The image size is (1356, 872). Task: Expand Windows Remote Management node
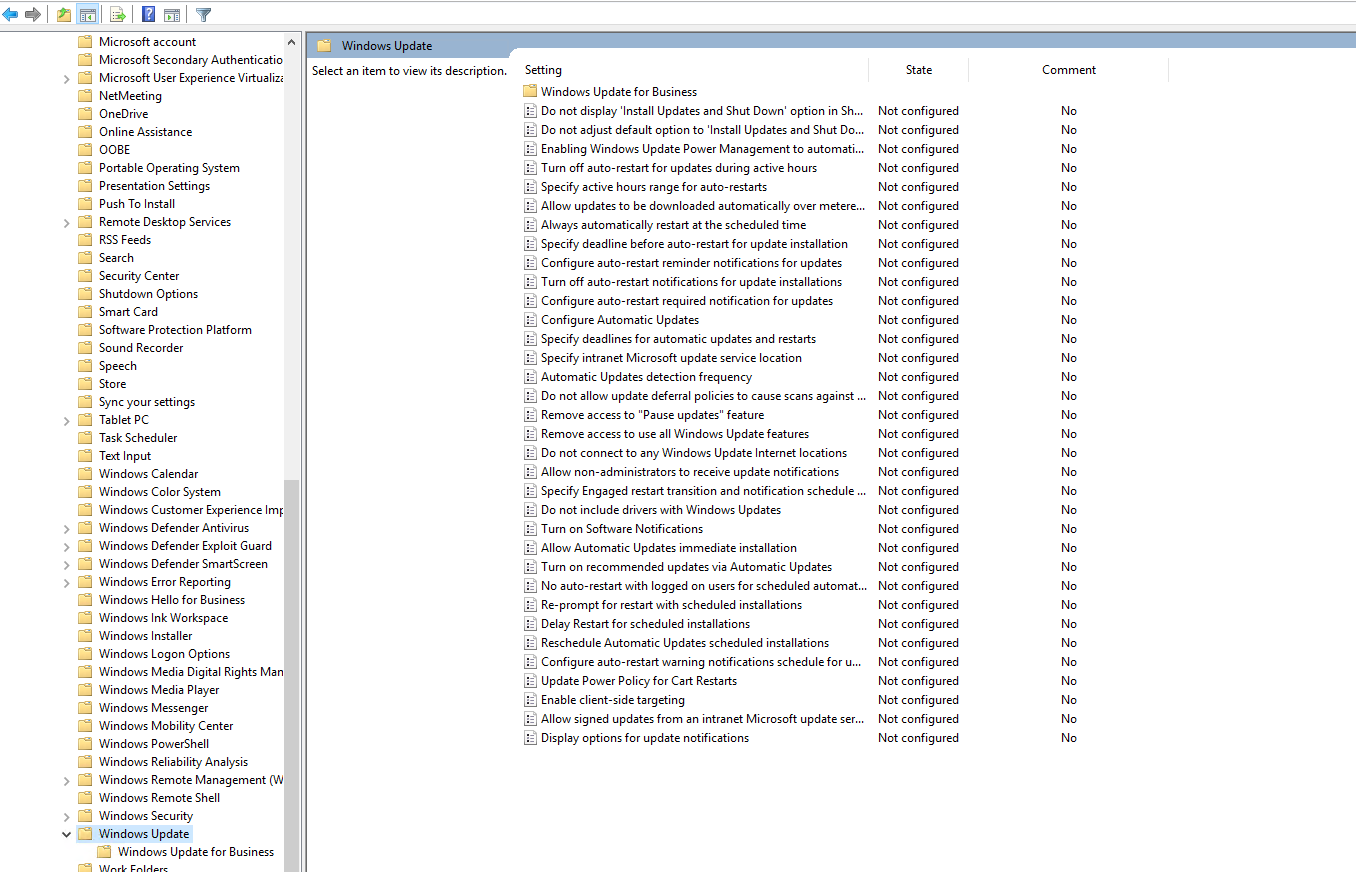coord(67,780)
